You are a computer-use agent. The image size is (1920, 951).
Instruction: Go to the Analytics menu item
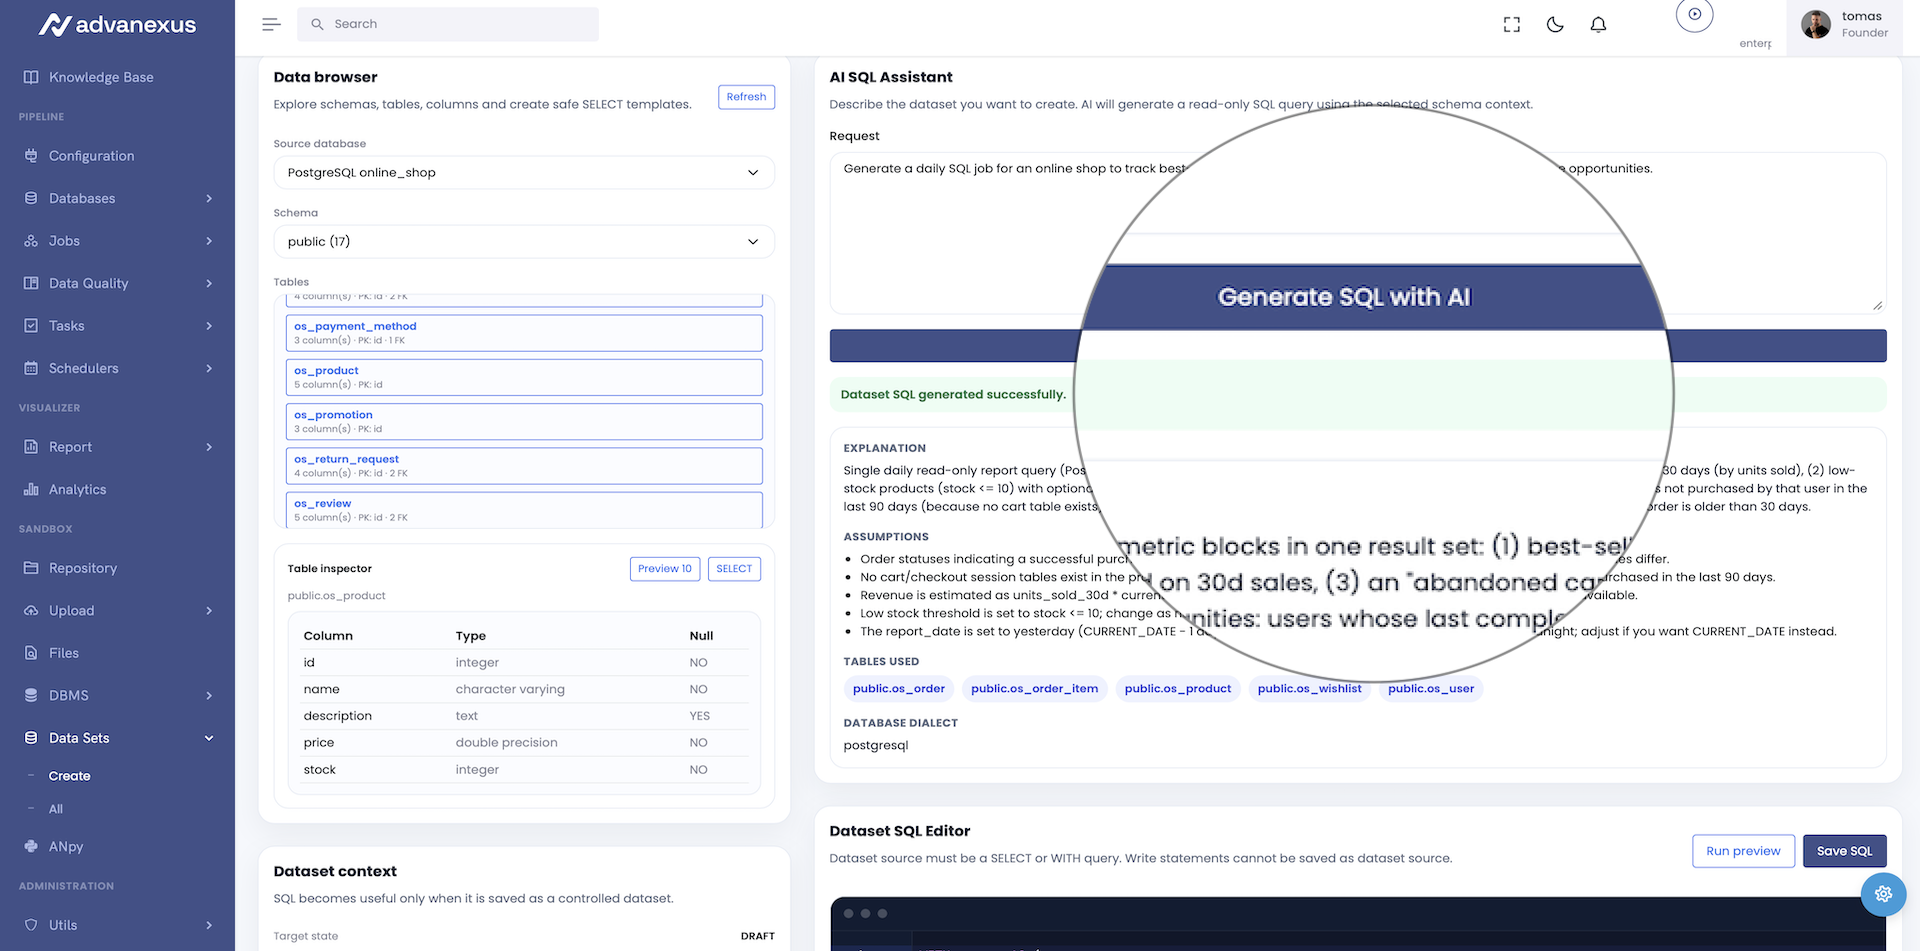tap(77, 489)
